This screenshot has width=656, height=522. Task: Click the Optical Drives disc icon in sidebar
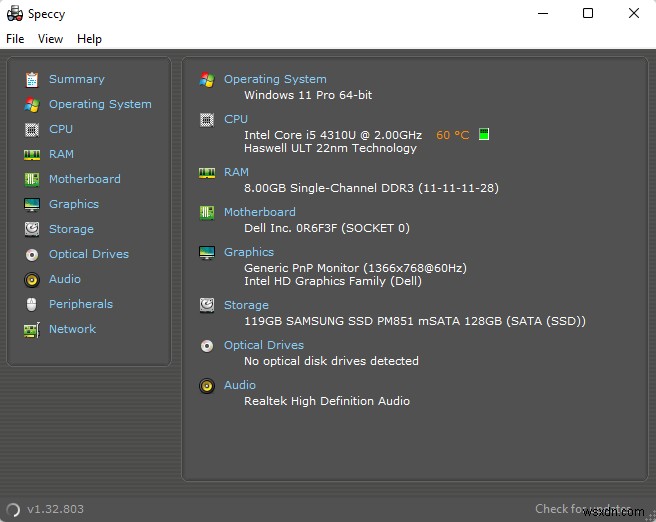point(31,254)
